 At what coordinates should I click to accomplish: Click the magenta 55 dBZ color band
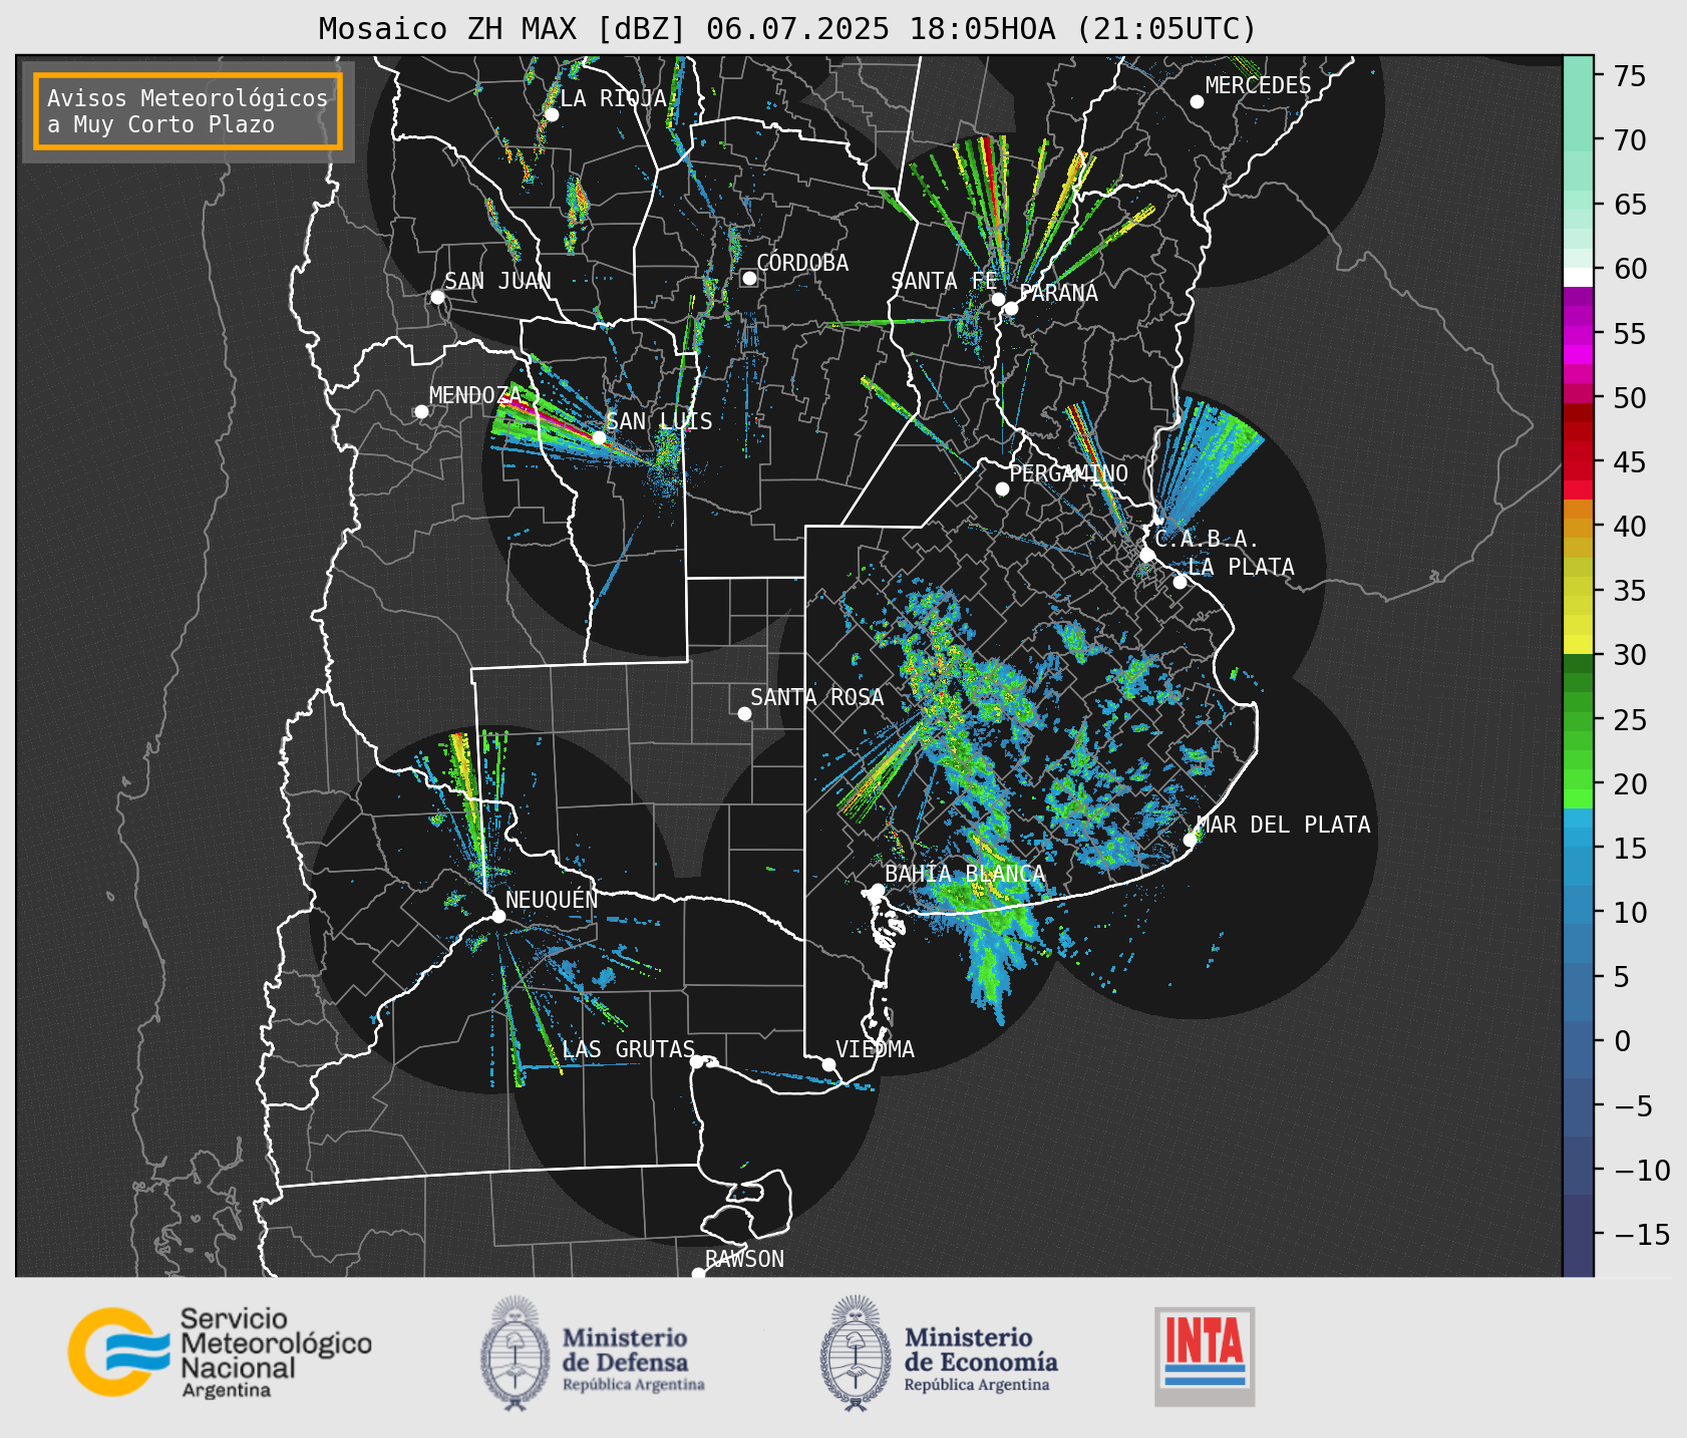pyautogui.click(x=1578, y=333)
